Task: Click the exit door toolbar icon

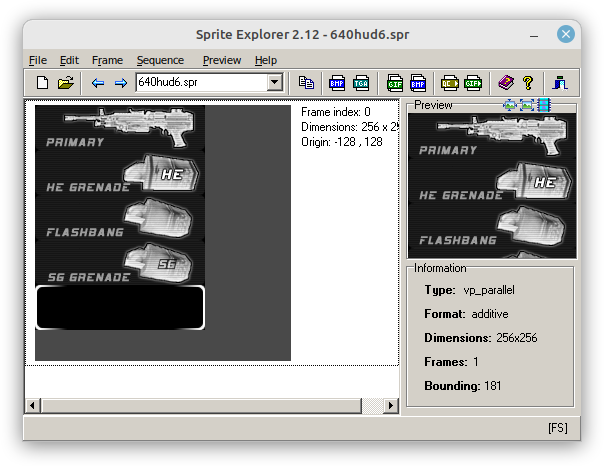Action: pyautogui.click(x=560, y=83)
